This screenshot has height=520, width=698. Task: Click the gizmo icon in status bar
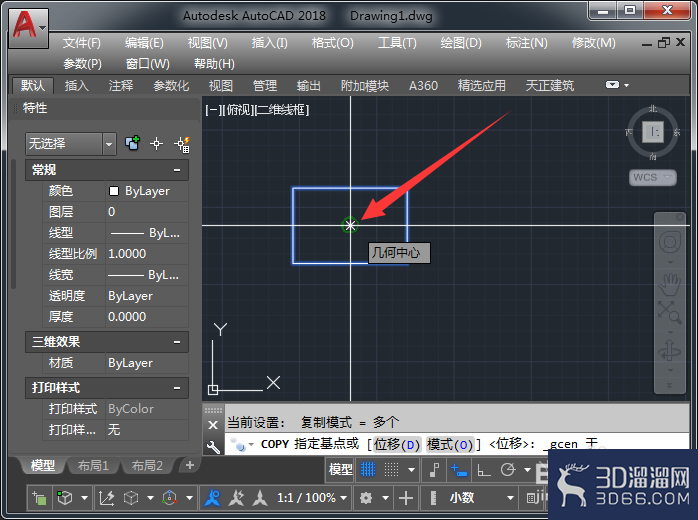click(170, 498)
